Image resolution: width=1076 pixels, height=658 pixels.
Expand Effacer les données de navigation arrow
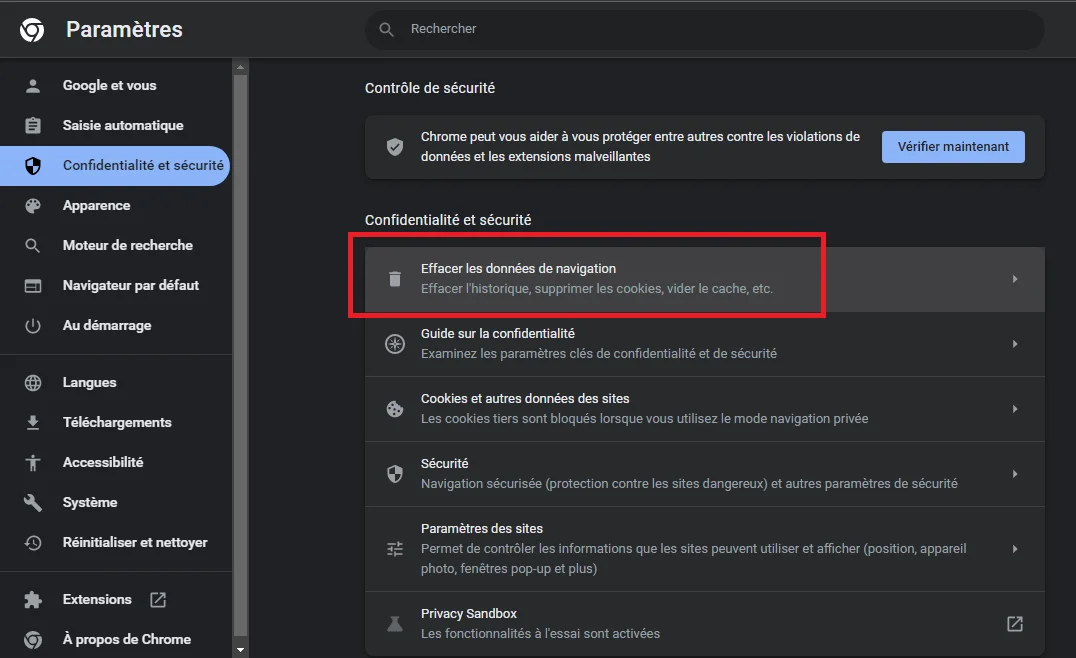pyautogui.click(x=1014, y=279)
